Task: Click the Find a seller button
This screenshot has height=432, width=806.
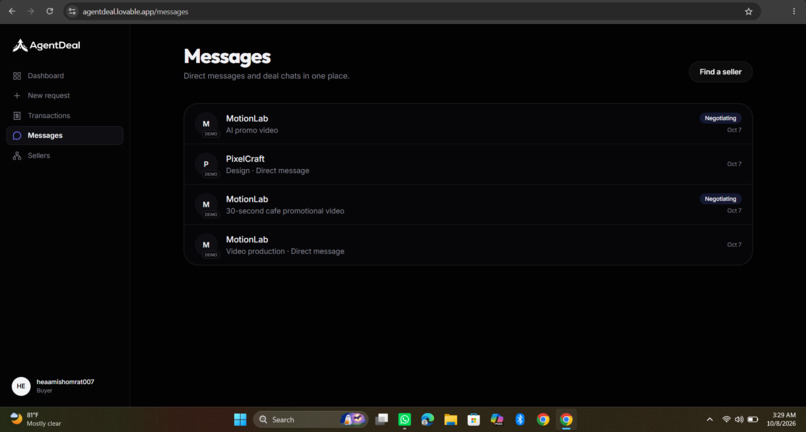Action: (x=720, y=72)
